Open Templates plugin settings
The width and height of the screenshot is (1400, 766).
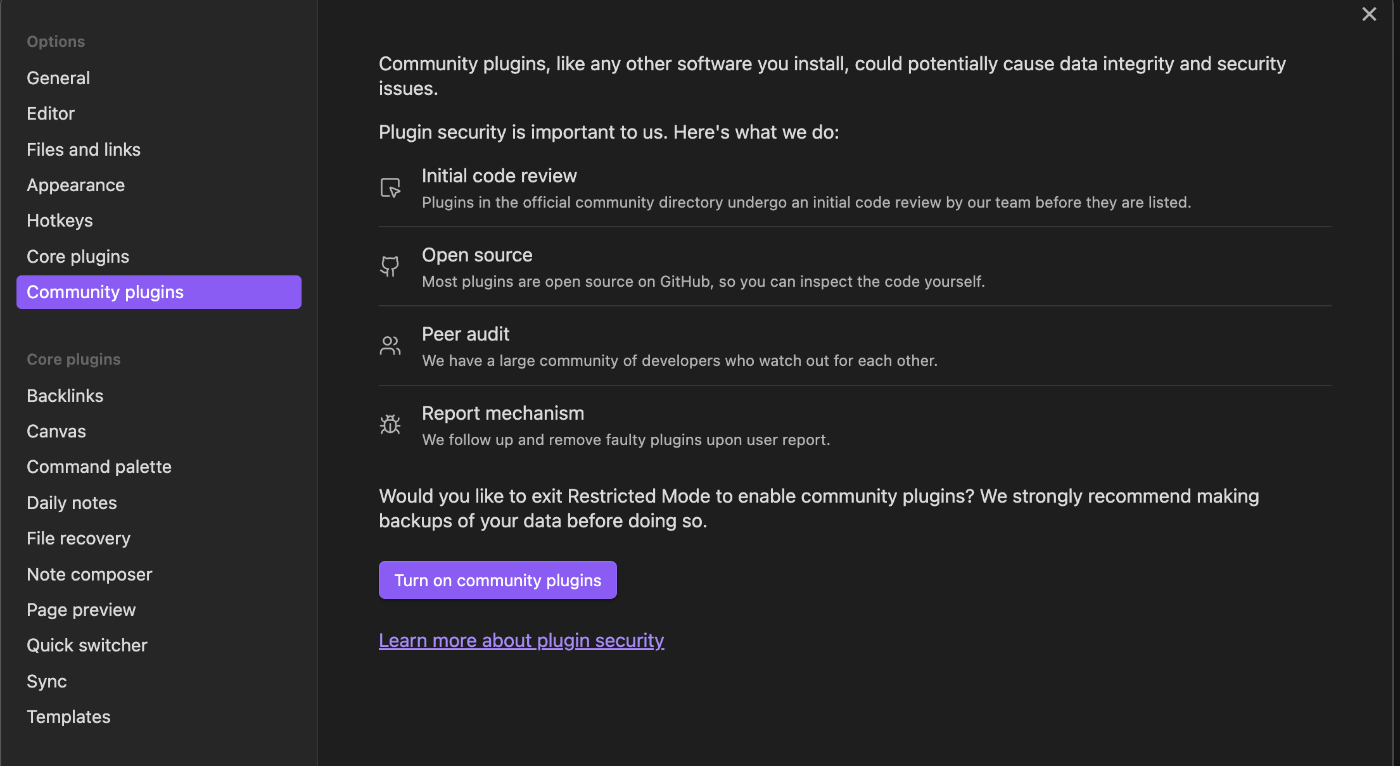[68, 716]
